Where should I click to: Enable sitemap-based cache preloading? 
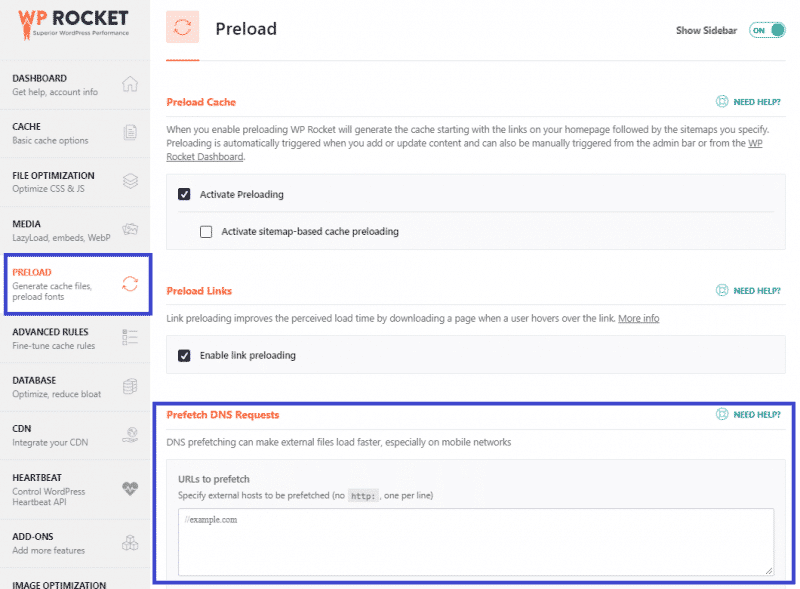(206, 231)
